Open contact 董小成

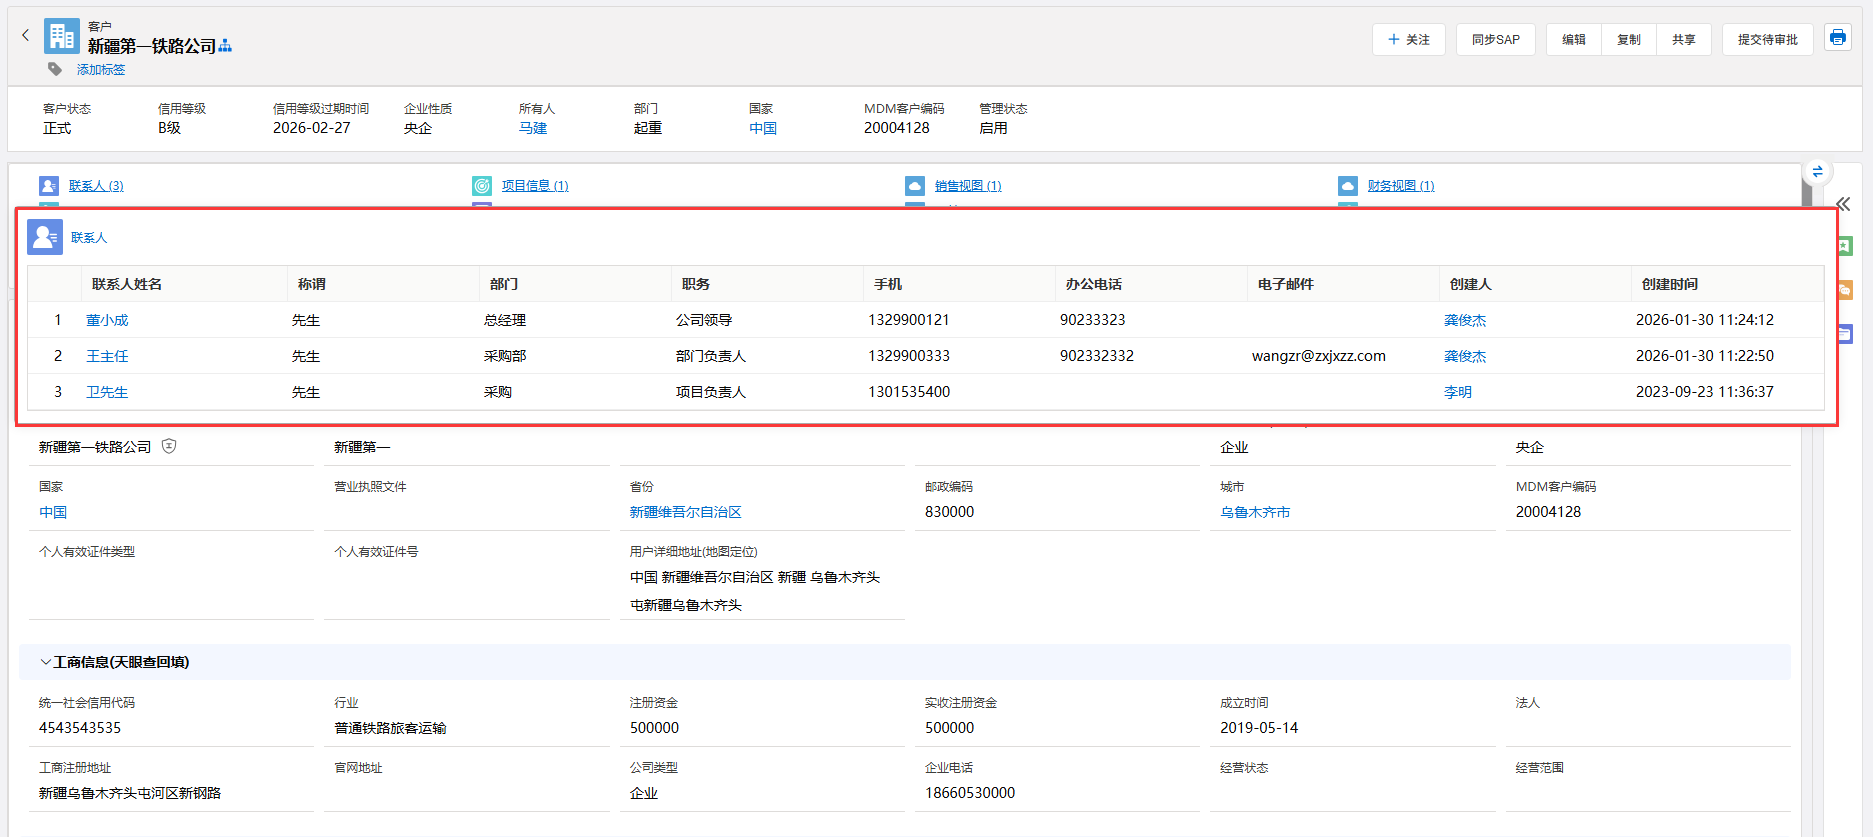[107, 320]
